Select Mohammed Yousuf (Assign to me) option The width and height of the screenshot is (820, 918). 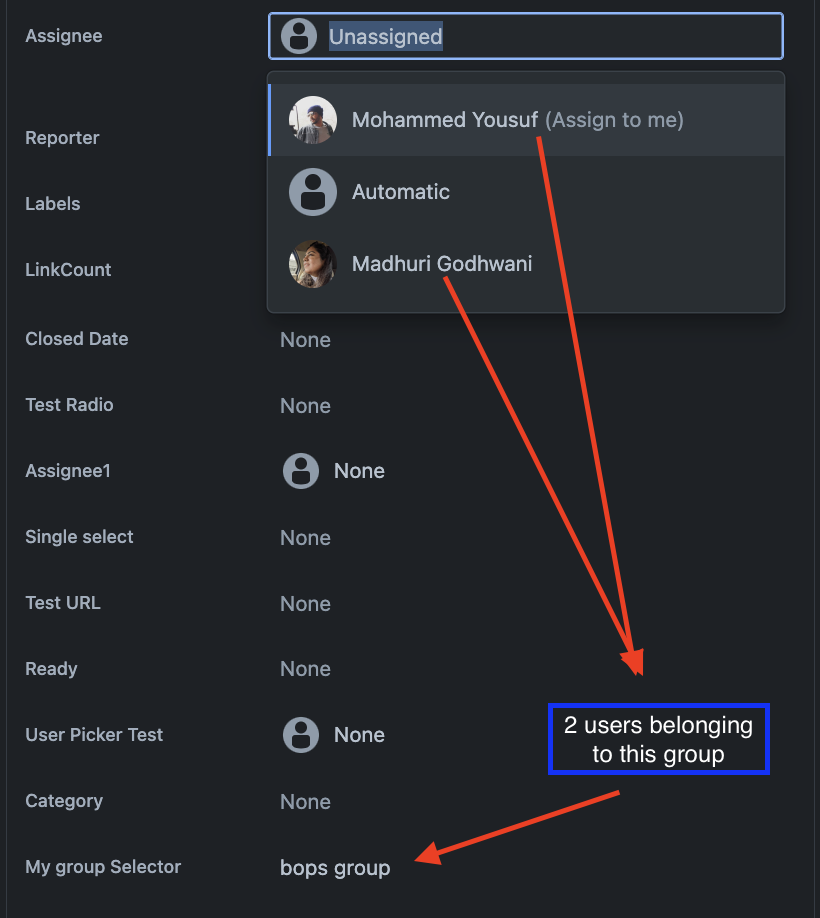point(517,120)
